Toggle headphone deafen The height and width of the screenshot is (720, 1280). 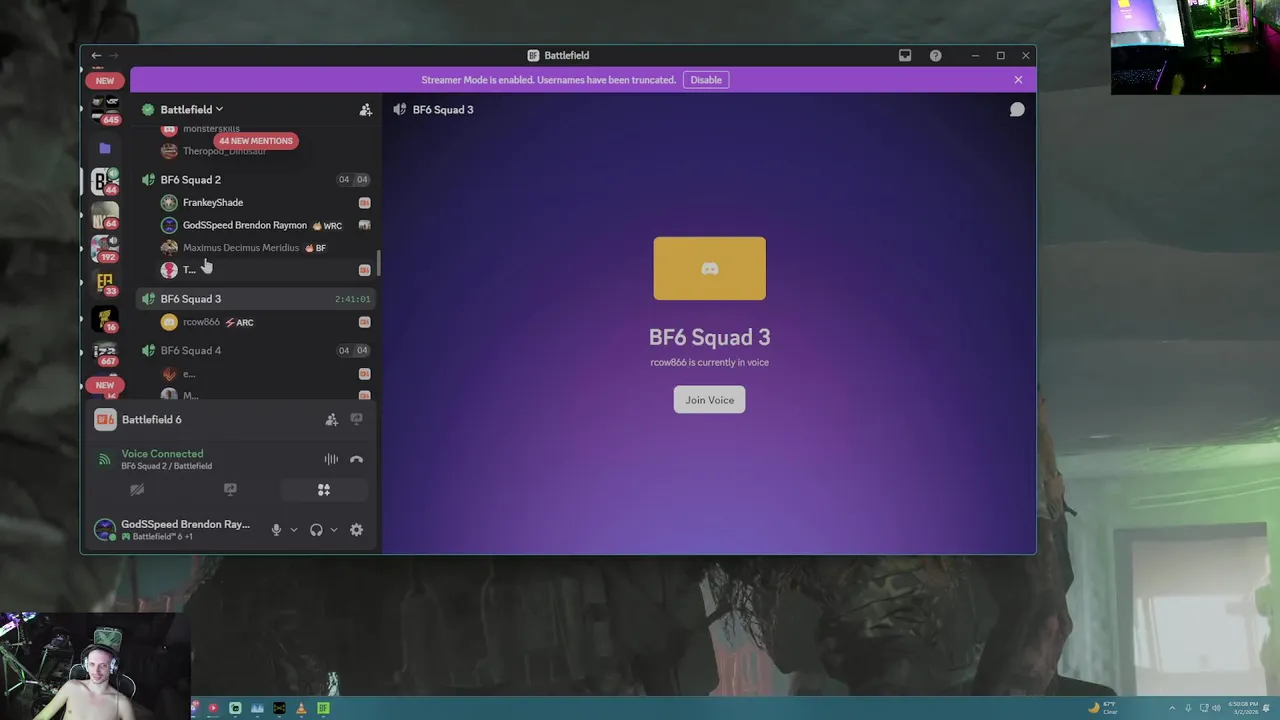316,530
